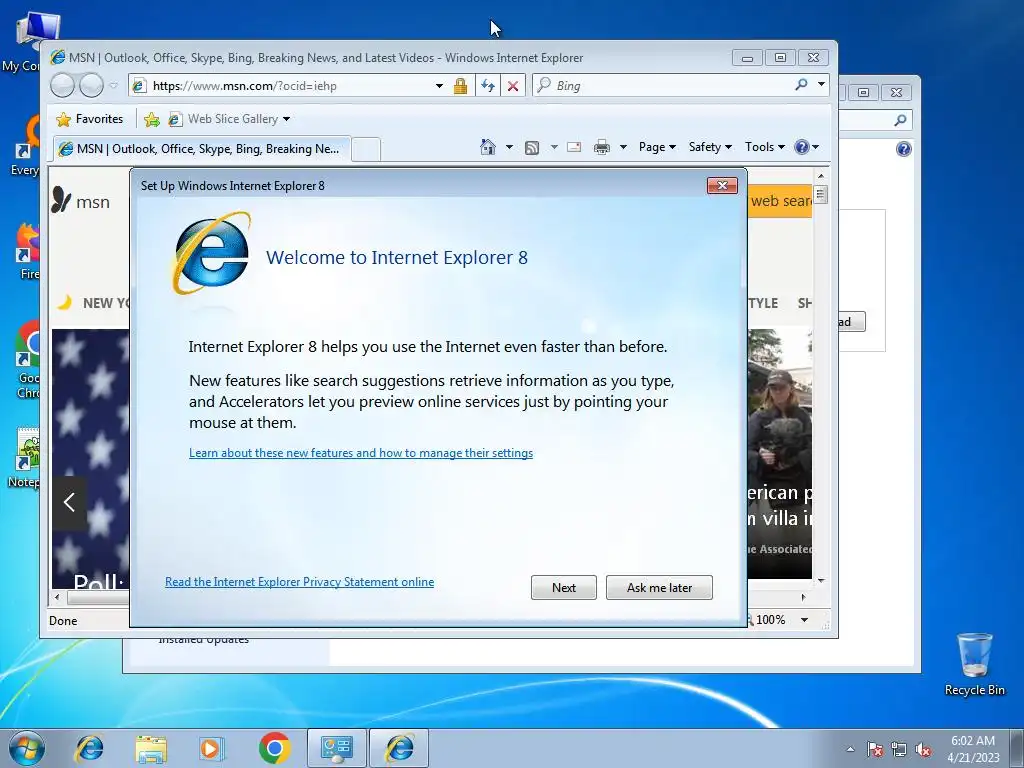This screenshot has height=768, width=1024.
Task: Open the zoom level 100% dropdown
Action: pos(805,620)
